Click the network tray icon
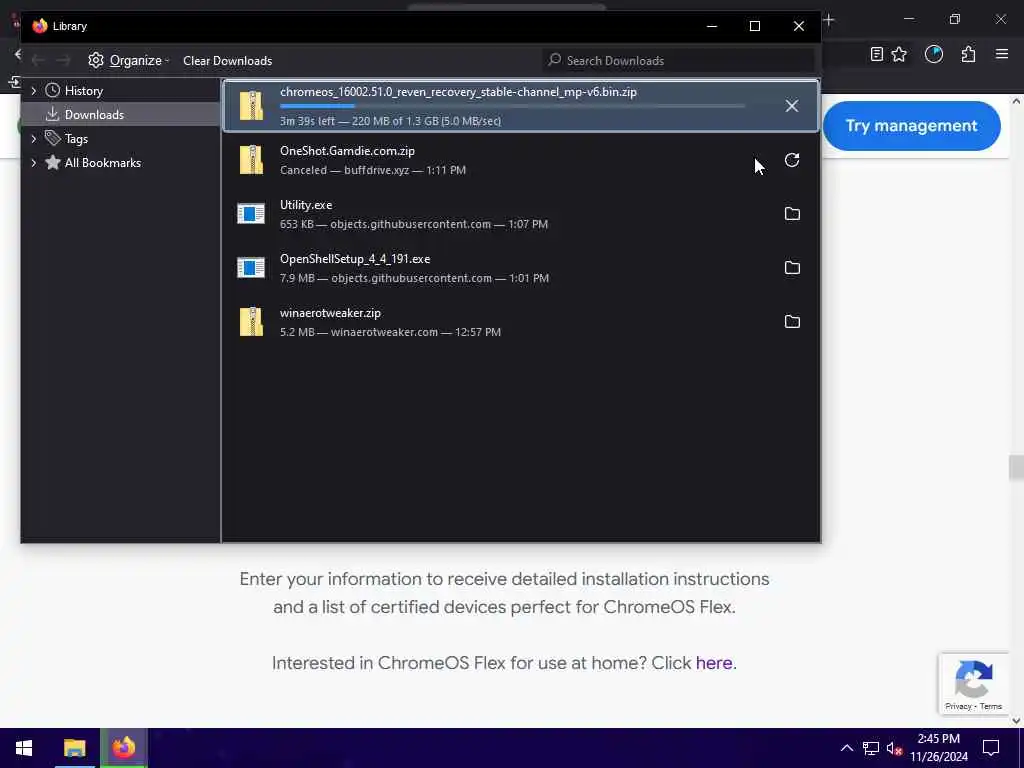The image size is (1024, 768). click(x=871, y=748)
